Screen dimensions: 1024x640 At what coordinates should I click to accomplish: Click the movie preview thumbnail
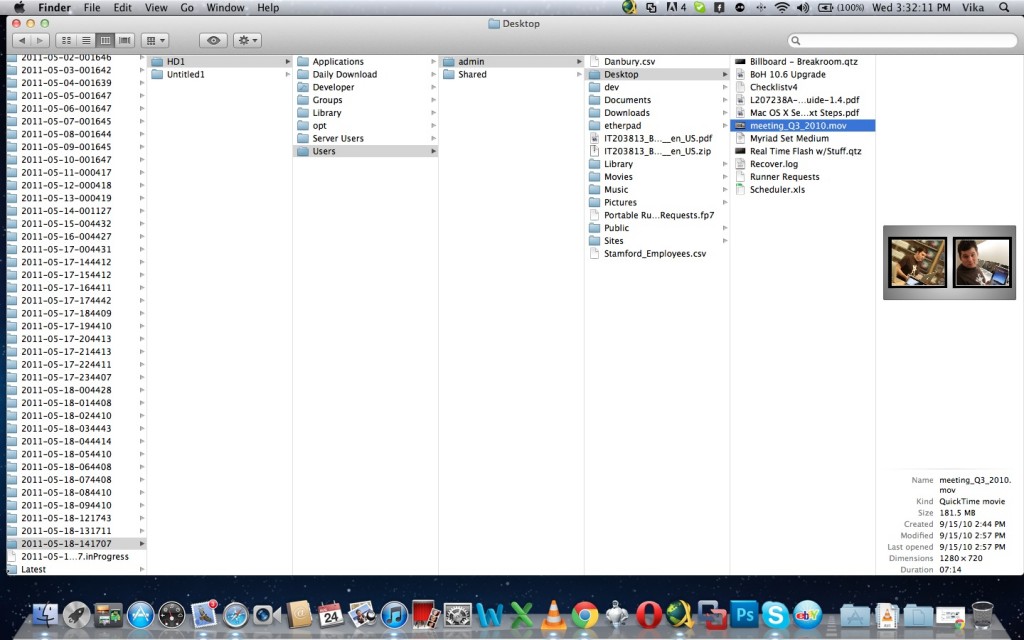pos(949,262)
